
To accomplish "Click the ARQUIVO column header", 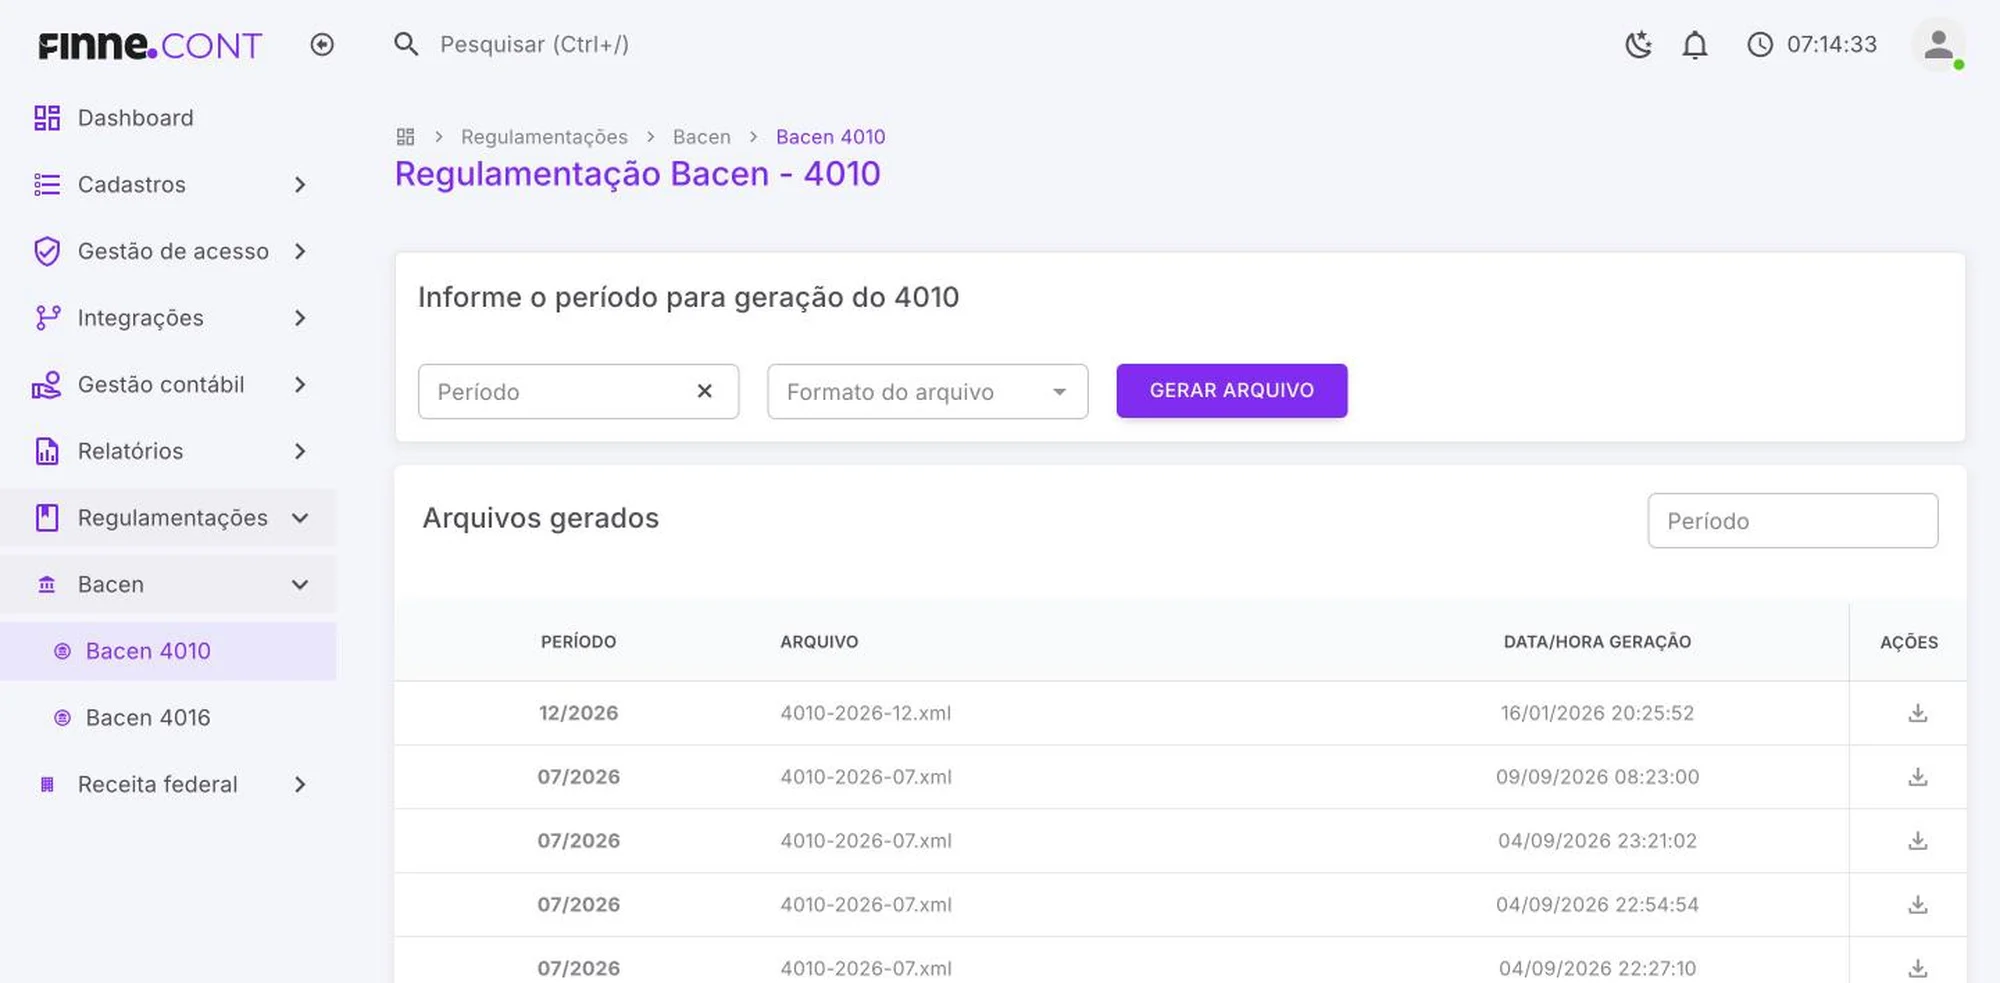I will pyautogui.click(x=819, y=642).
